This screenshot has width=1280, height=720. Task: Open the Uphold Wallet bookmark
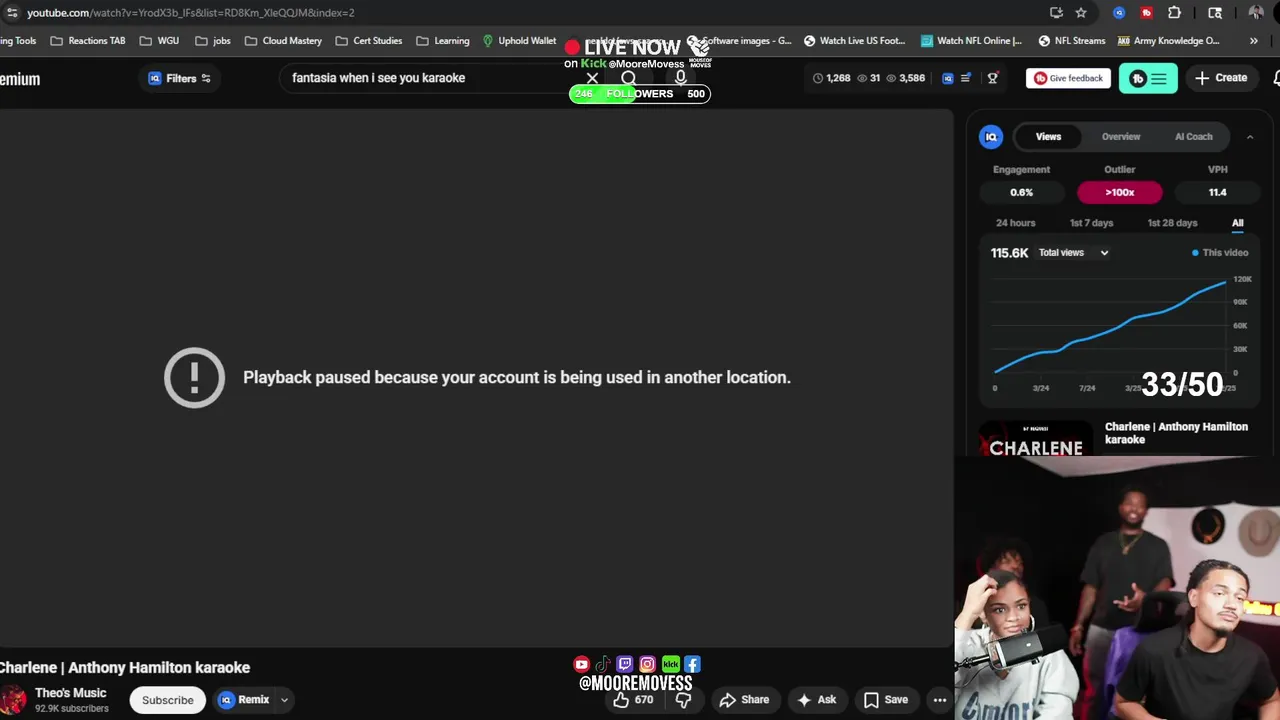point(519,41)
